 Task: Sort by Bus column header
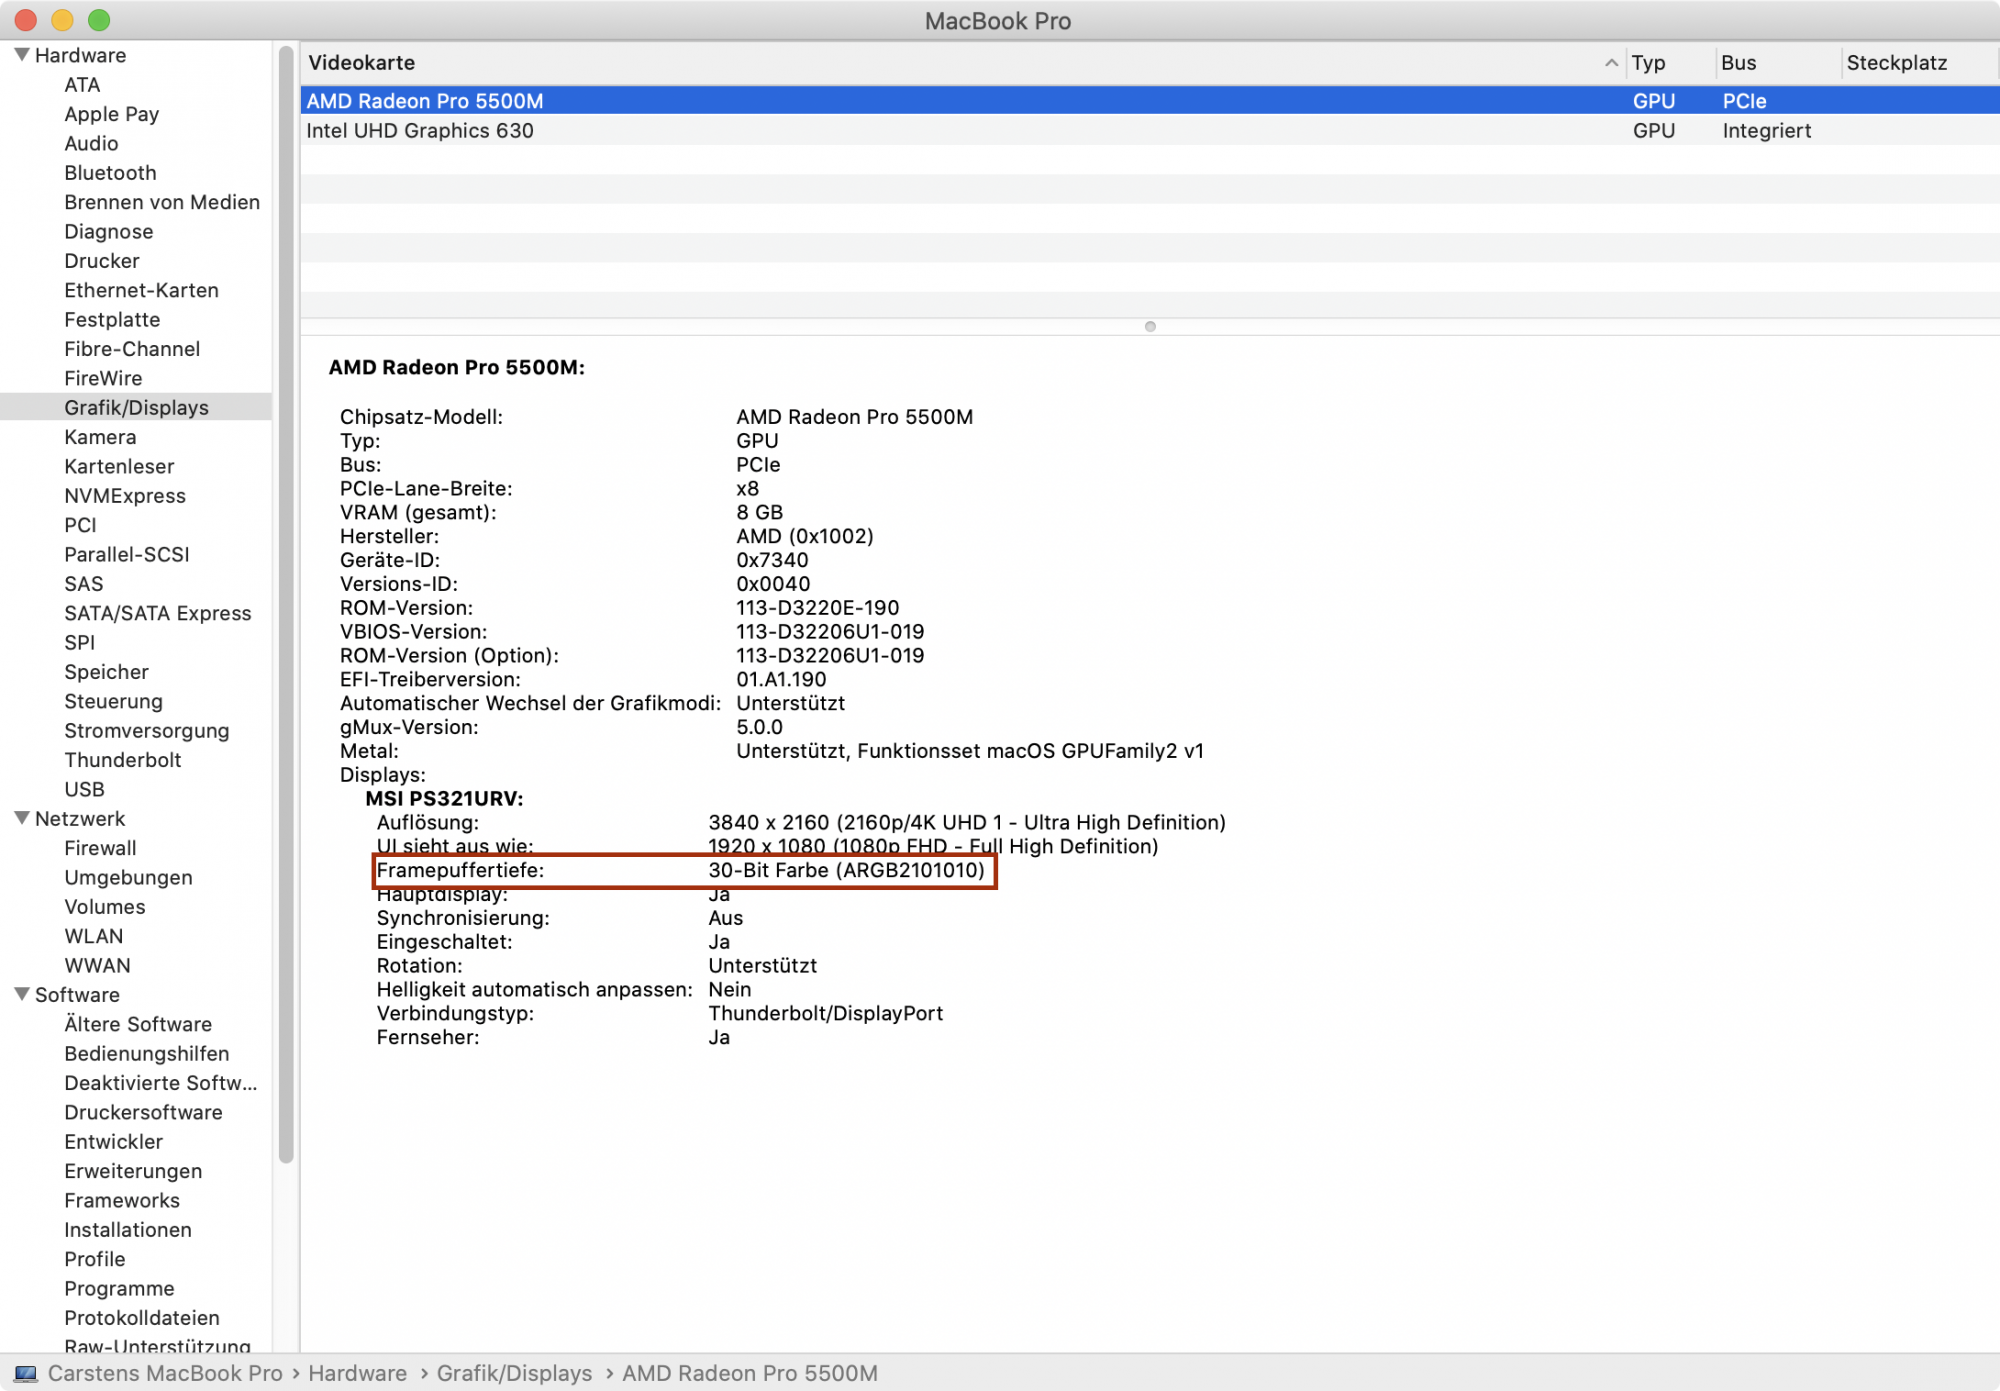pos(1738,63)
